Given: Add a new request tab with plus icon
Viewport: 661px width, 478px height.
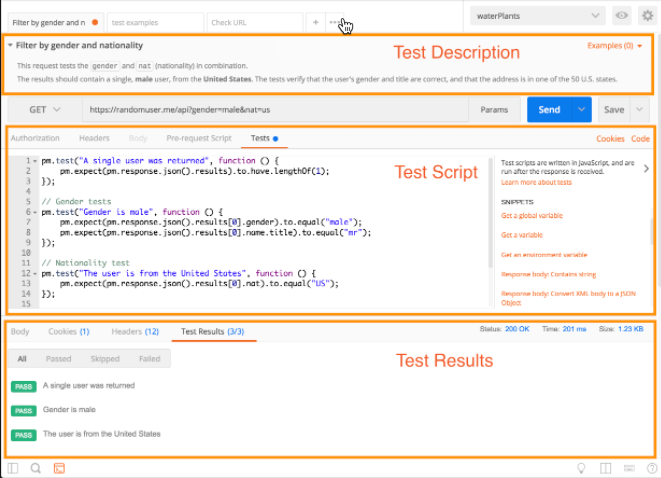Looking at the screenshot, I should [x=315, y=22].
